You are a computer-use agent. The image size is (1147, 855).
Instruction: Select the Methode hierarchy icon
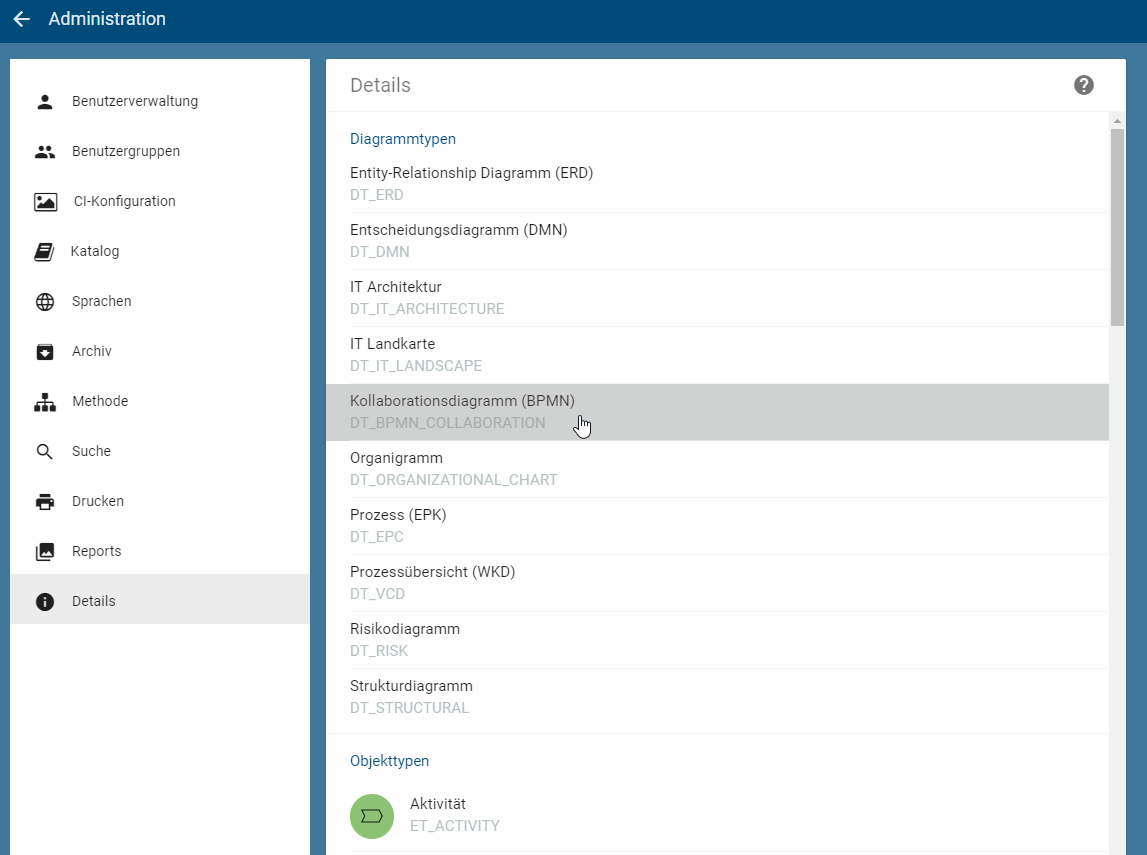[45, 400]
